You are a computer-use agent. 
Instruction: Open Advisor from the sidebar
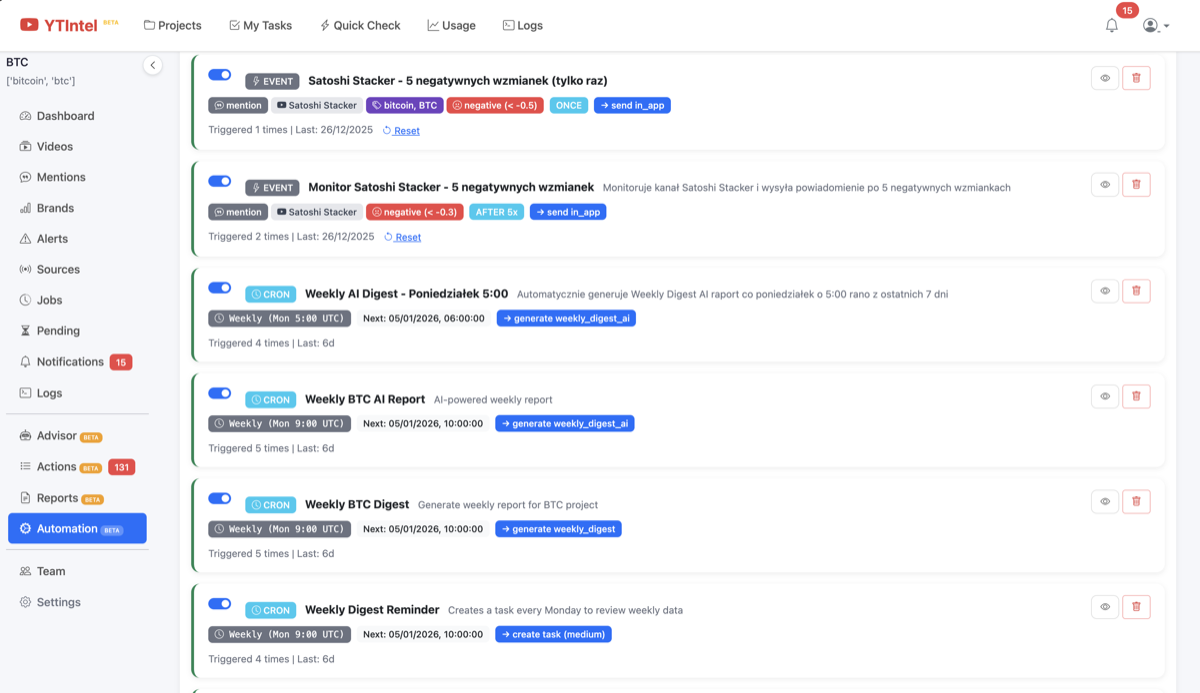56,436
